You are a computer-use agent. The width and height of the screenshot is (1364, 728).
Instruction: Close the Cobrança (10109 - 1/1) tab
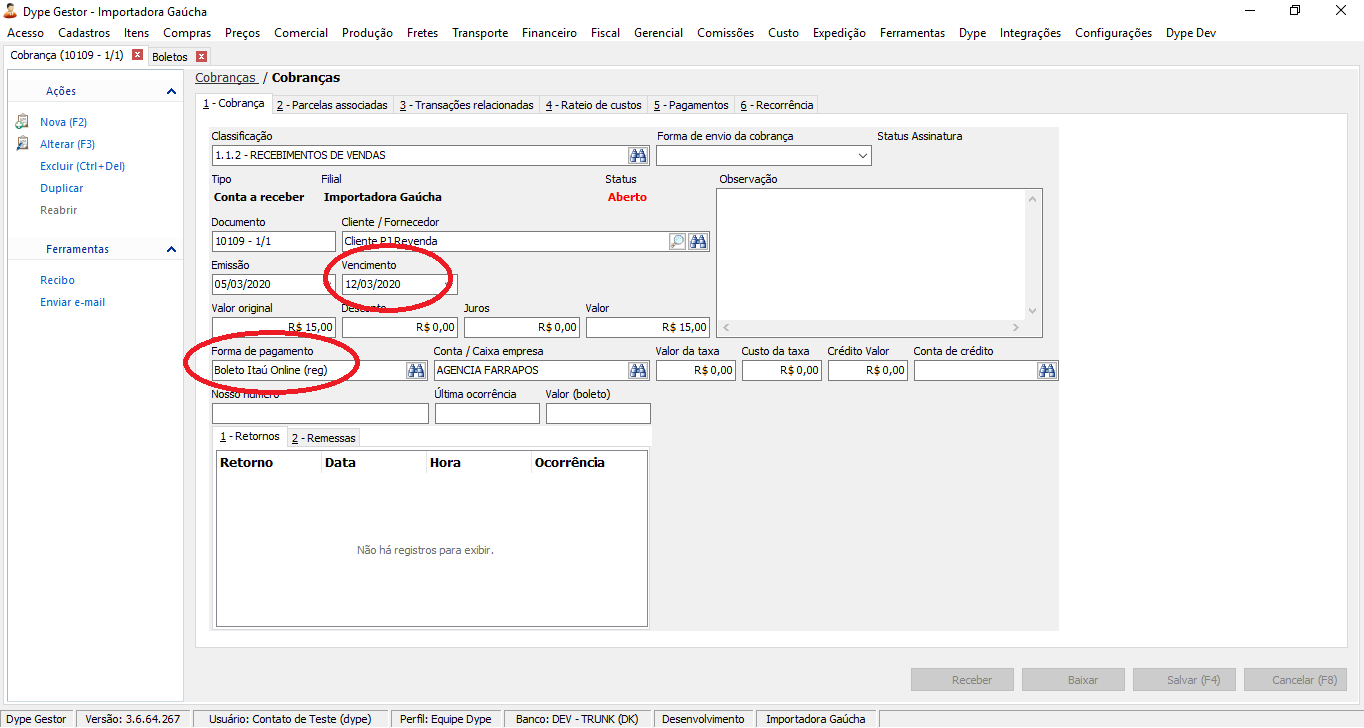[138, 55]
